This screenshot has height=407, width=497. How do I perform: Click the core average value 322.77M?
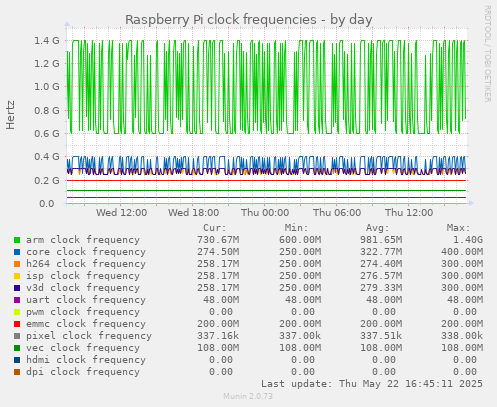click(381, 252)
